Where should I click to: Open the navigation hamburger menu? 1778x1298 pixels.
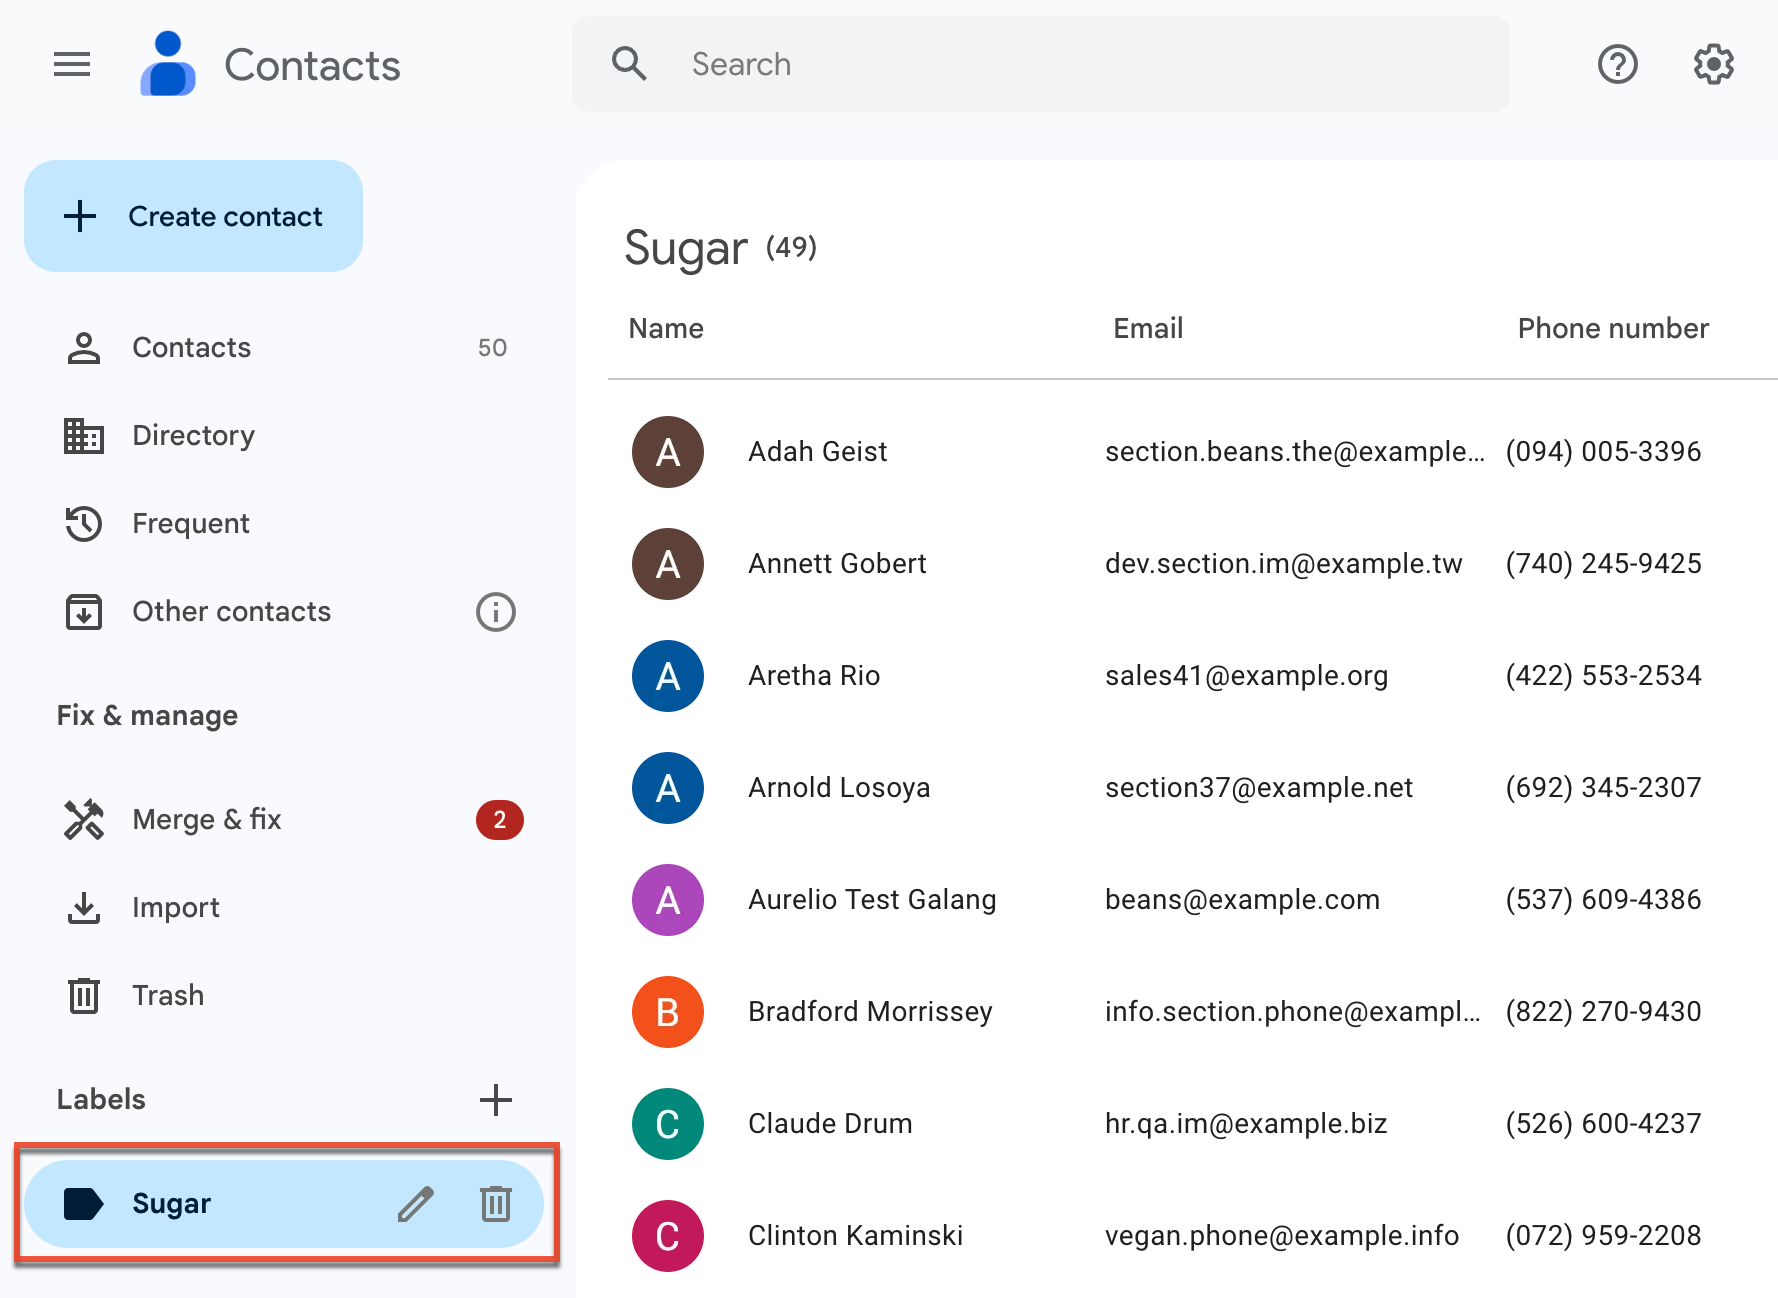click(71, 64)
